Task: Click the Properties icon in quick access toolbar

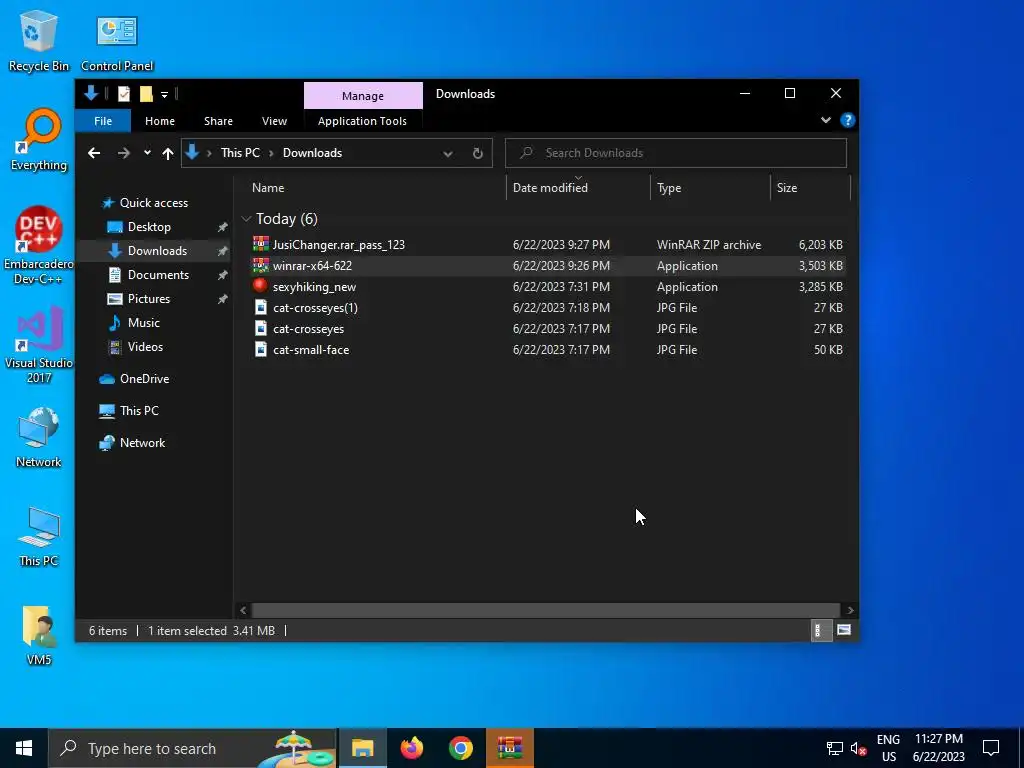Action: click(x=123, y=94)
